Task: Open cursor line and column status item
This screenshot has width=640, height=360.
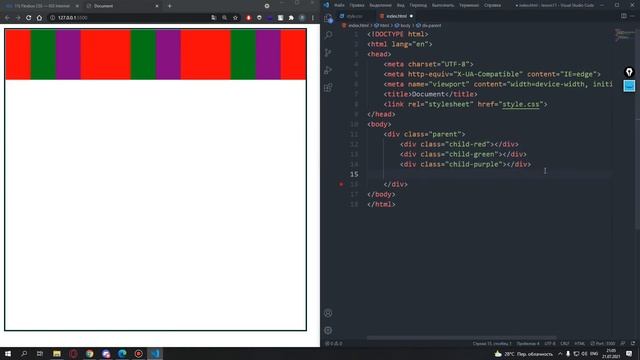Action: pos(492,344)
